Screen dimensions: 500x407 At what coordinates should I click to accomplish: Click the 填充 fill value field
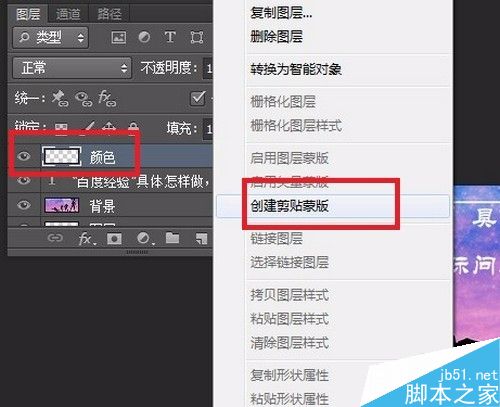[x=209, y=129]
